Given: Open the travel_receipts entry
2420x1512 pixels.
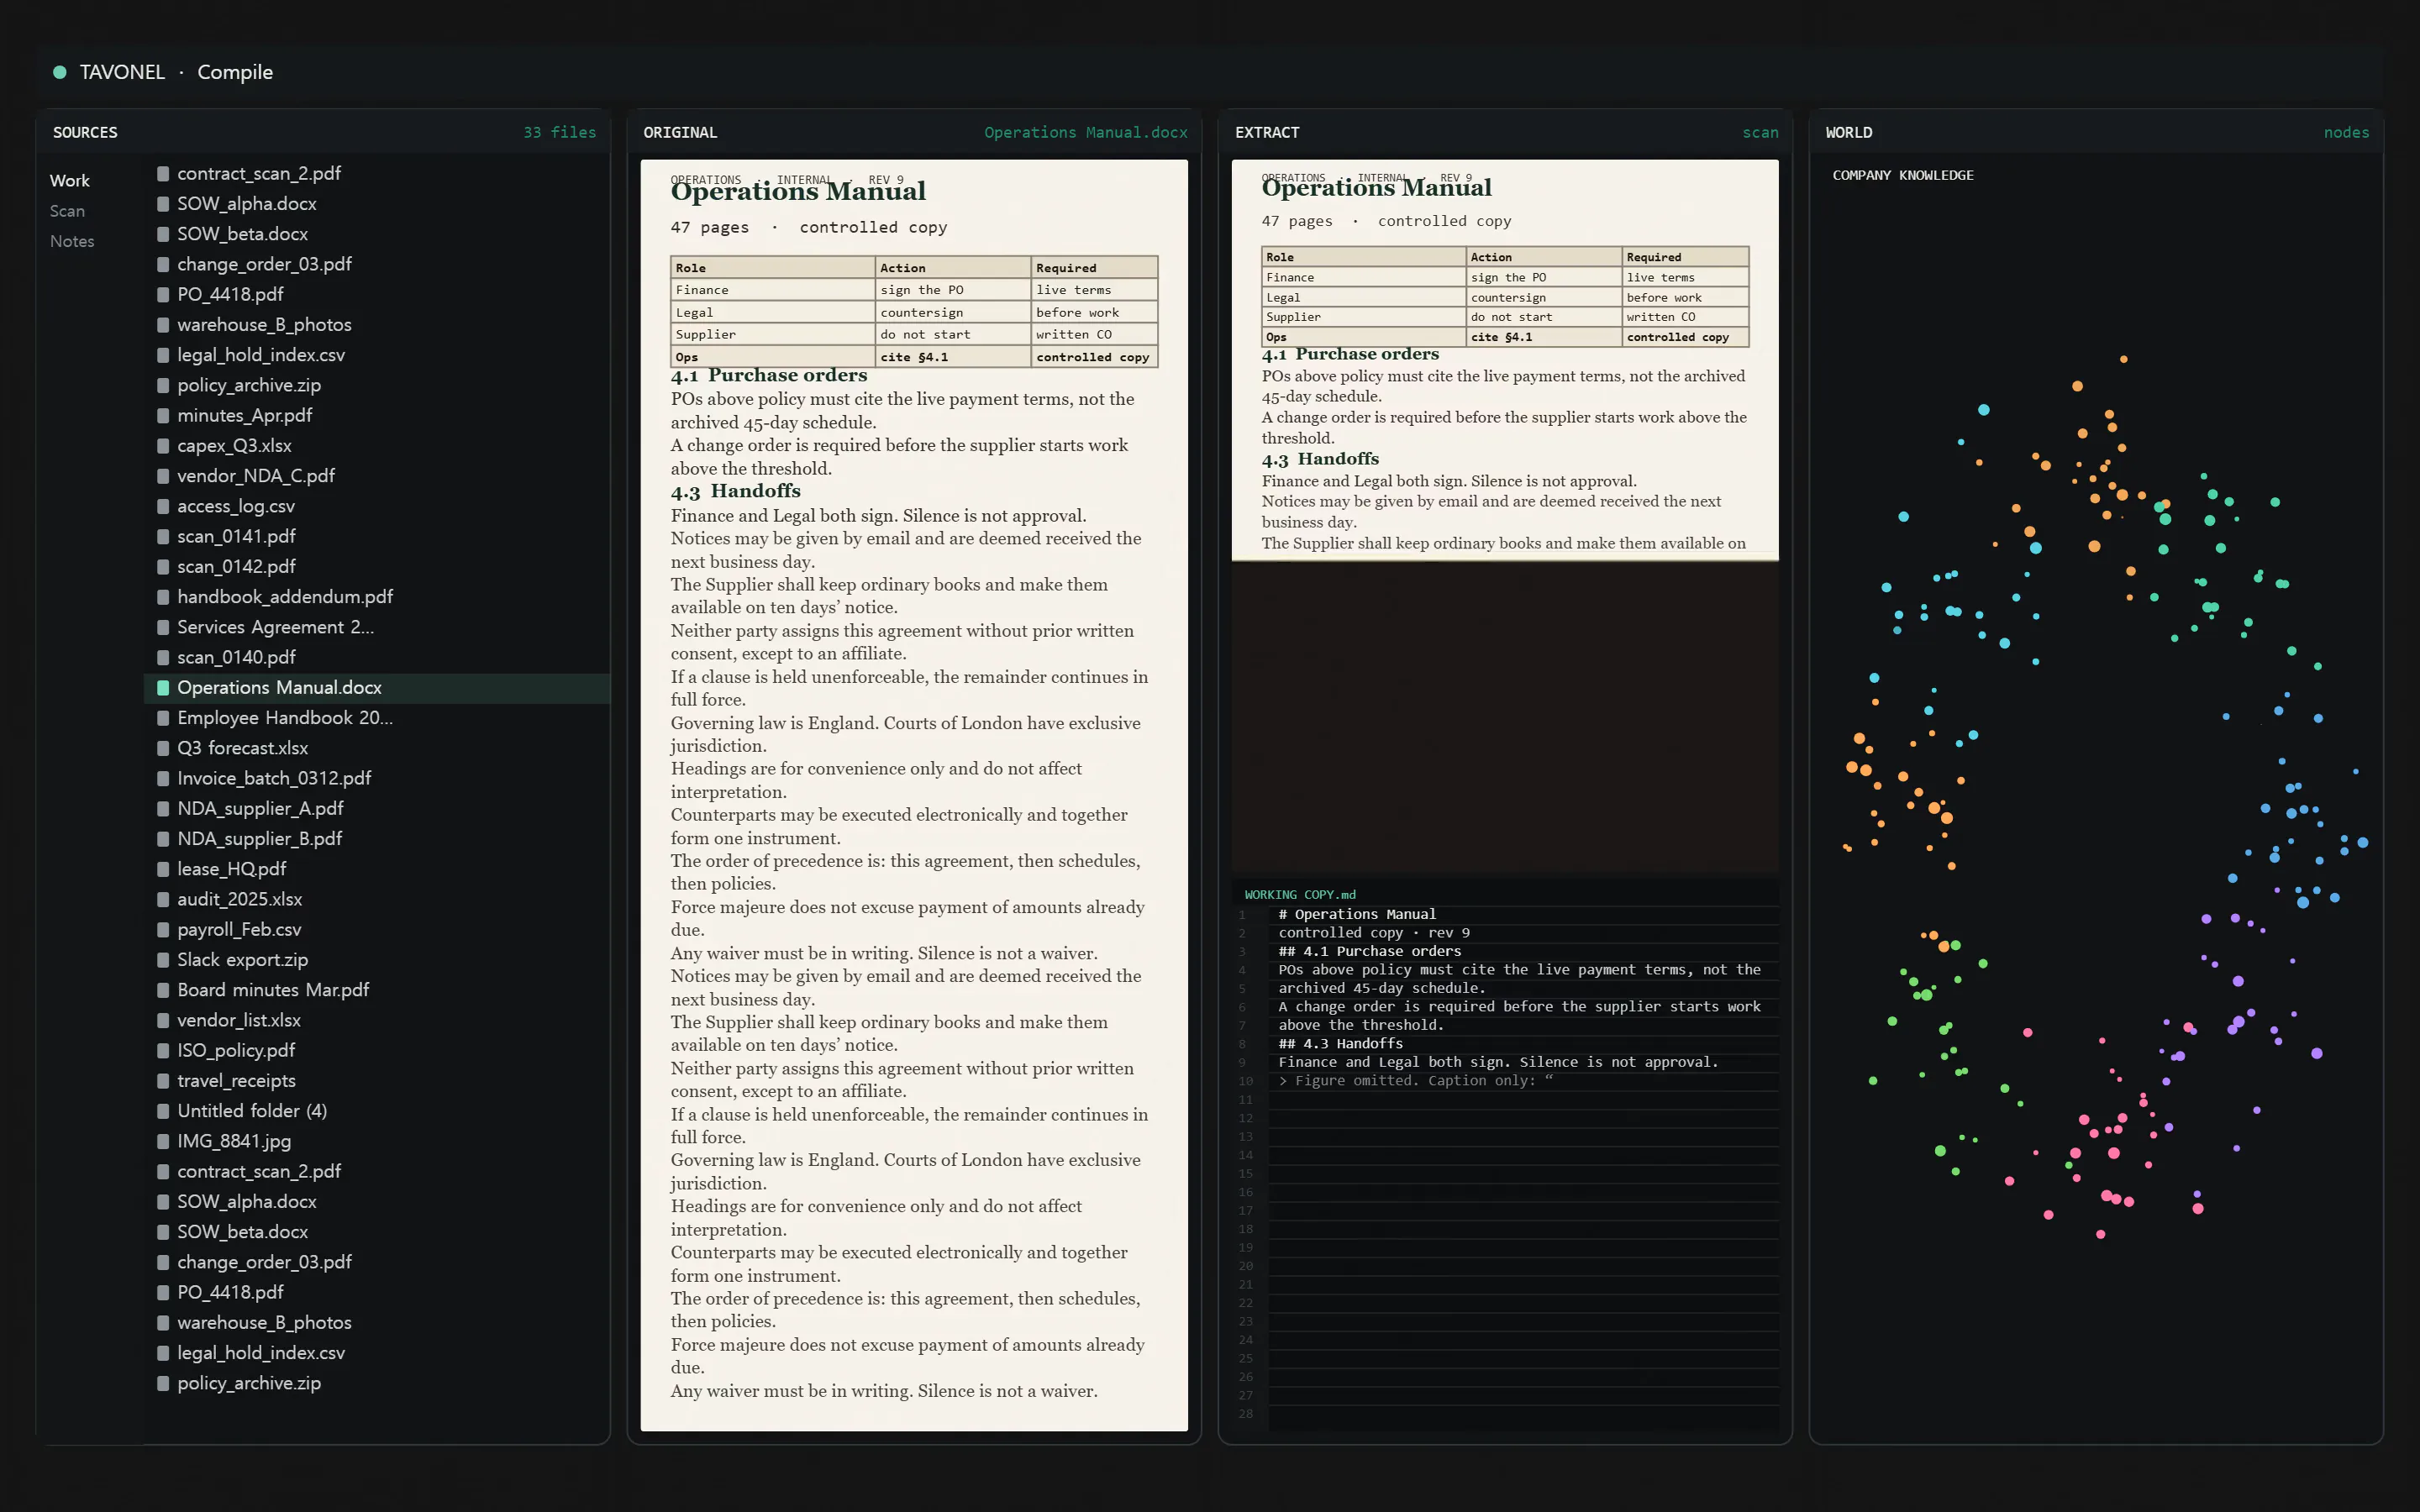Looking at the screenshot, I should point(378,1081).
